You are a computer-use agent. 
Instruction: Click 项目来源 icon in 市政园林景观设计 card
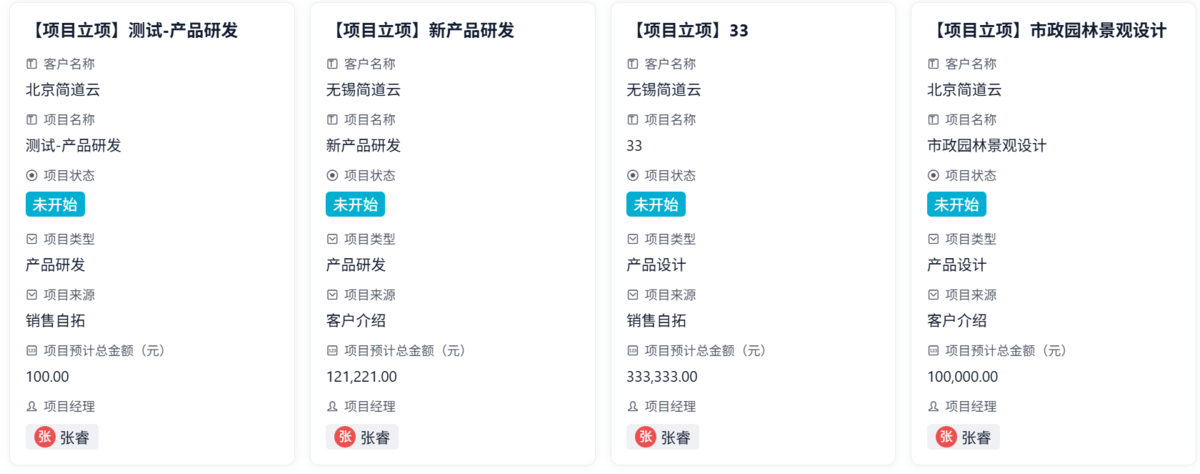(x=934, y=296)
